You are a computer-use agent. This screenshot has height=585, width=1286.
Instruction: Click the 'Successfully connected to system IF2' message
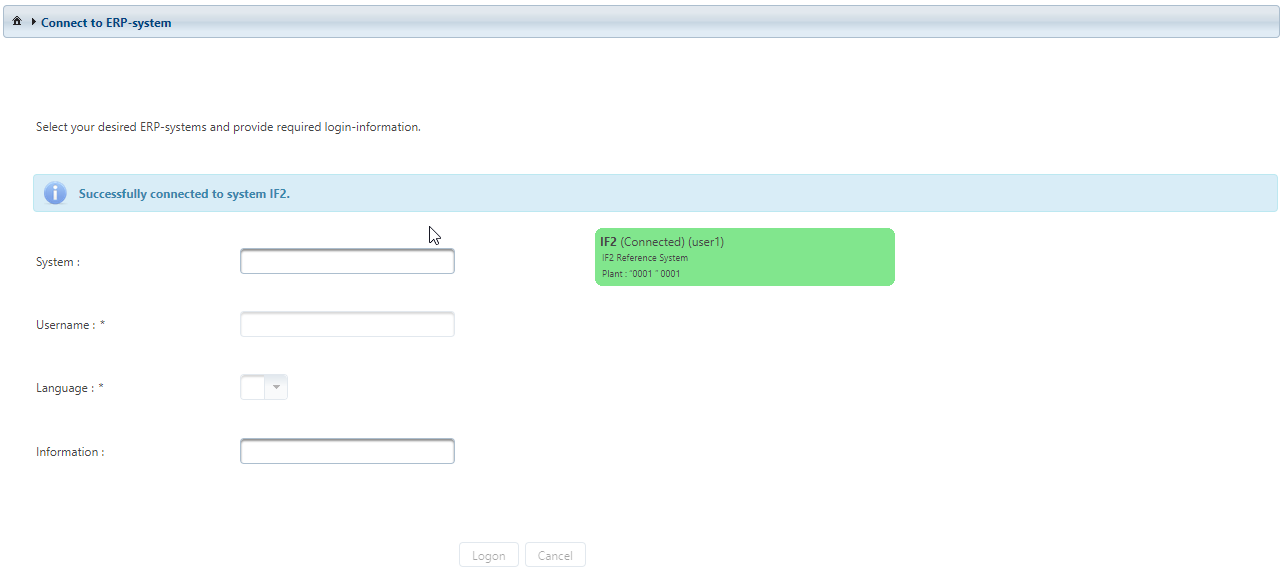click(184, 193)
